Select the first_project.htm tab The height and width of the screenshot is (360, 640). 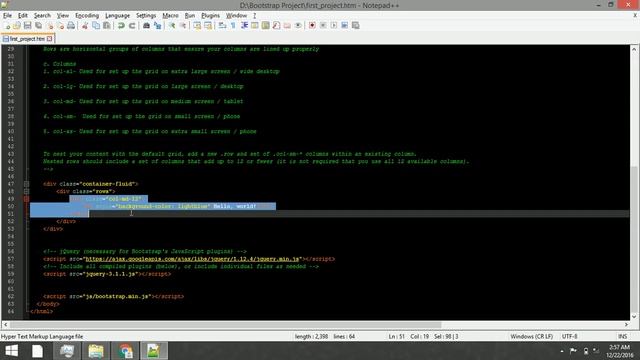[x=27, y=39]
